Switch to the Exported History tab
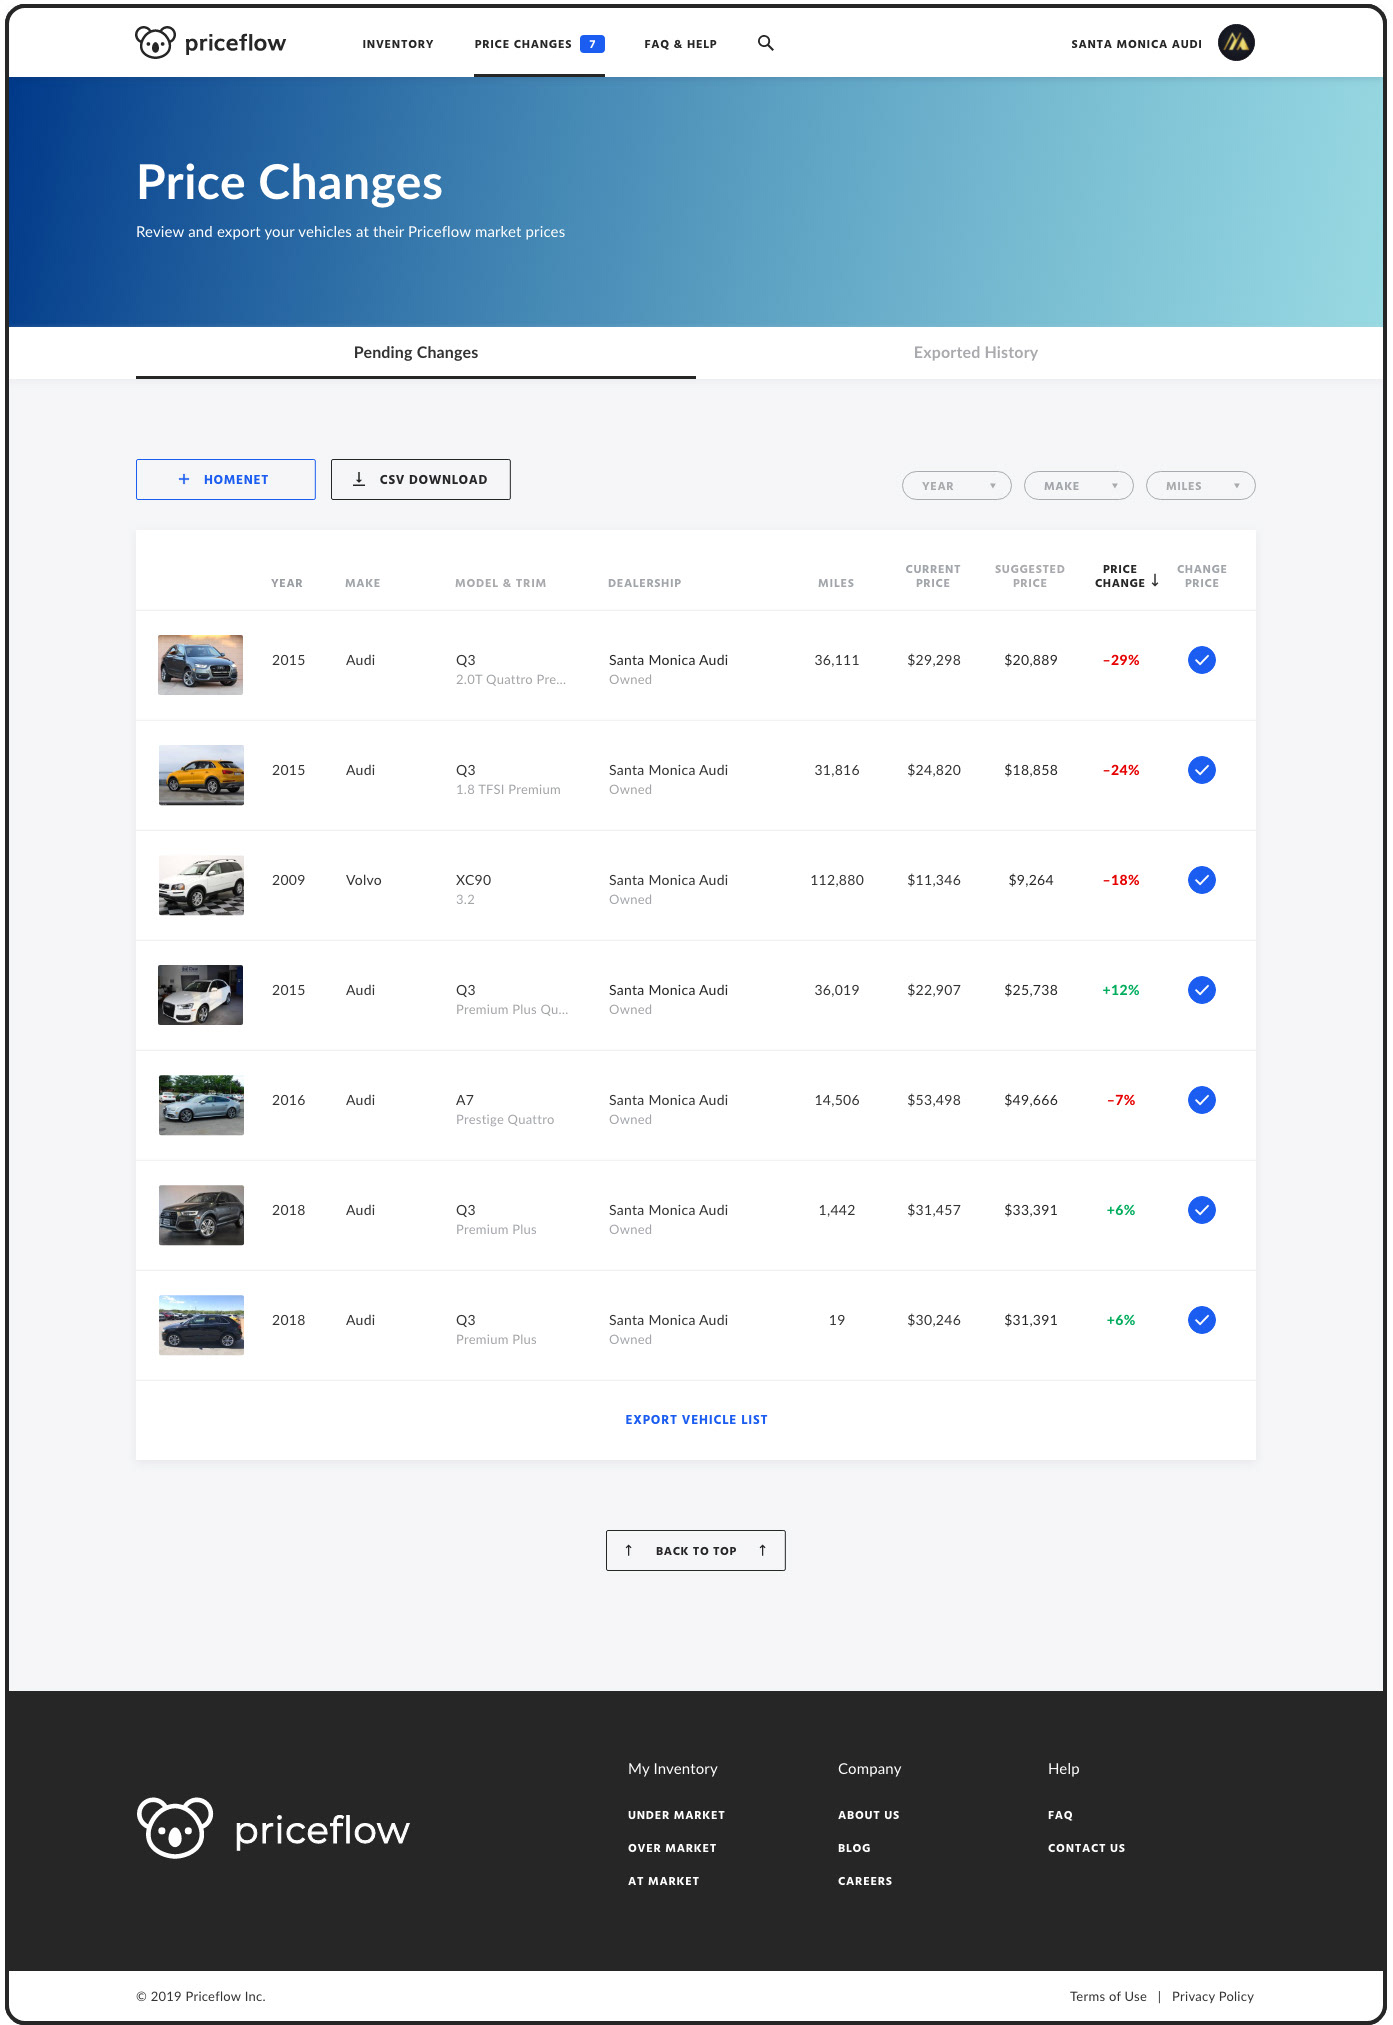1393x2025 pixels. pyautogui.click(x=976, y=353)
